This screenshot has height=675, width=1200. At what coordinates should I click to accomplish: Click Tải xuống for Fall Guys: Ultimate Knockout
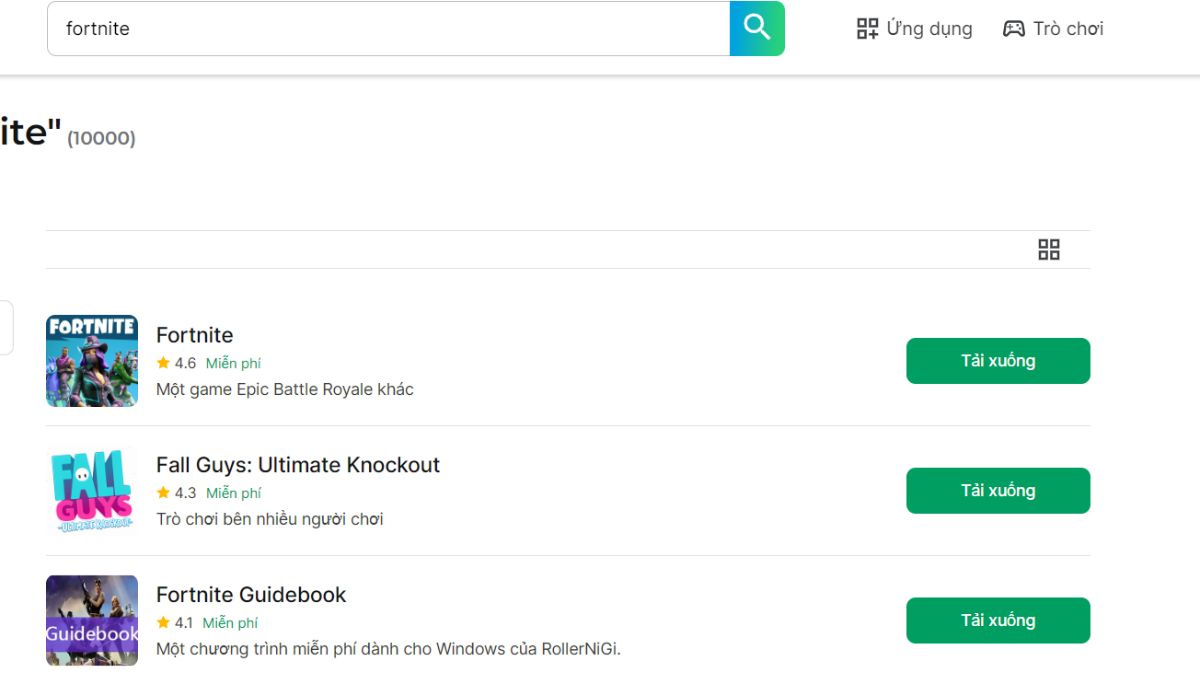[x=997, y=490]
